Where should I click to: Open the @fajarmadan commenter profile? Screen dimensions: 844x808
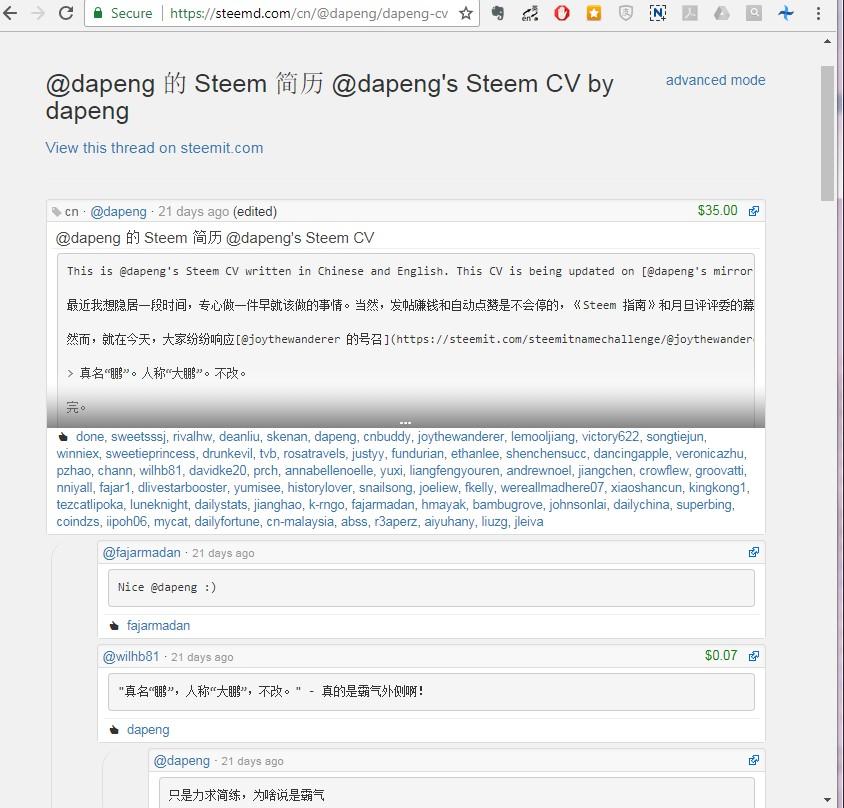tap(142, 553)
